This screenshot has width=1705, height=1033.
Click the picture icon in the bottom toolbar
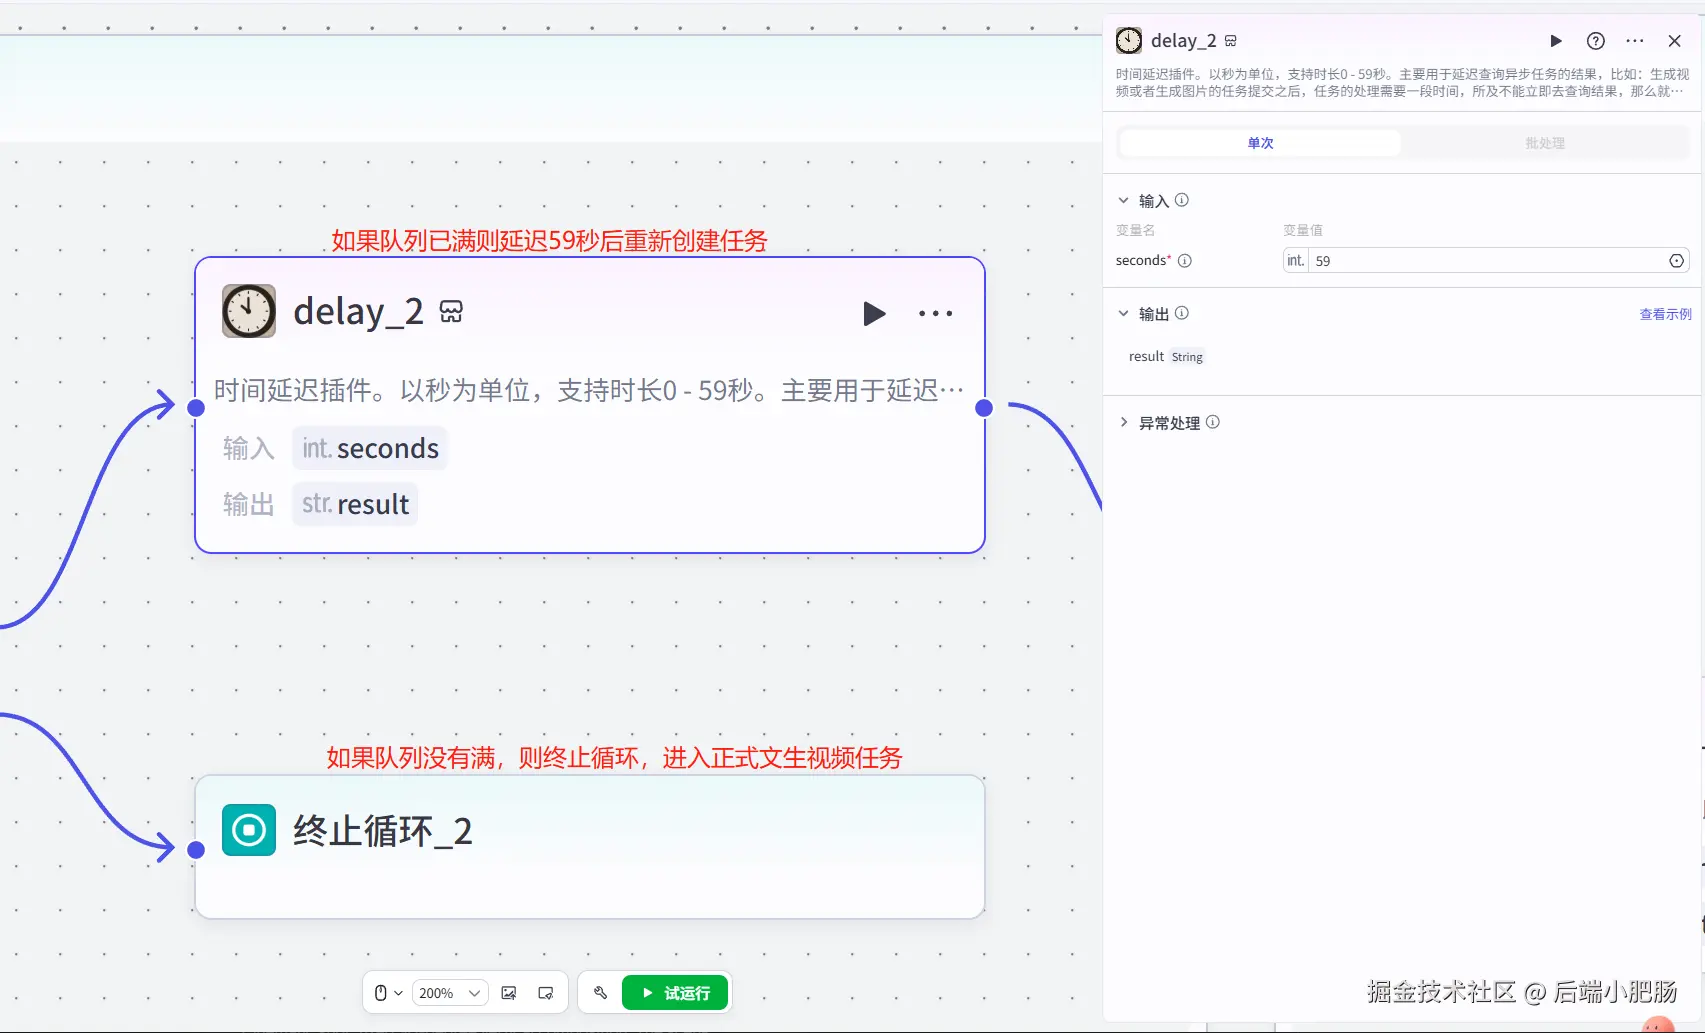[509, 993]
